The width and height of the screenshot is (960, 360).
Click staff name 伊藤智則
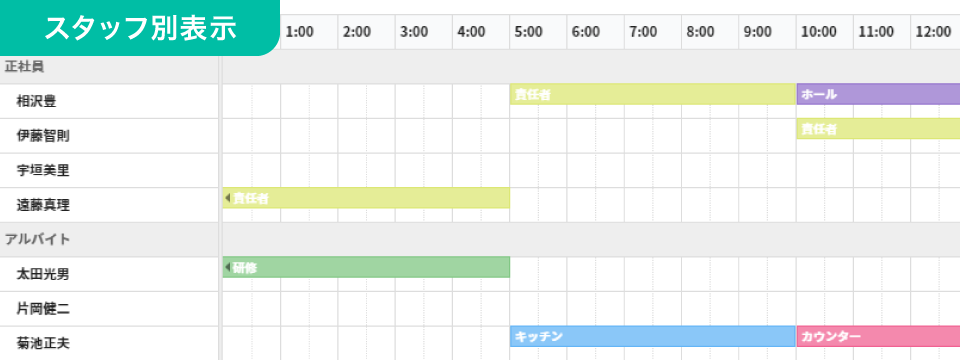coord(43,136)
